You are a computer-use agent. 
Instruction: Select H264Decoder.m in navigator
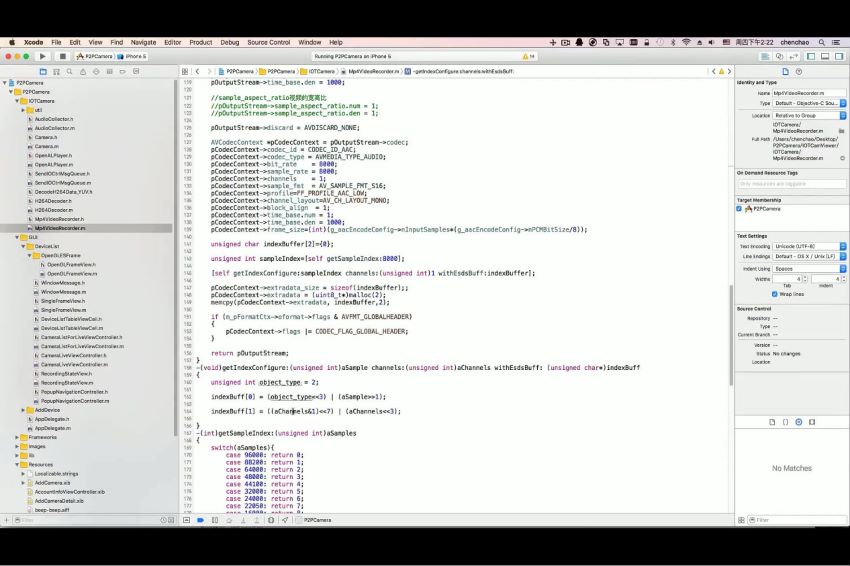54,210
